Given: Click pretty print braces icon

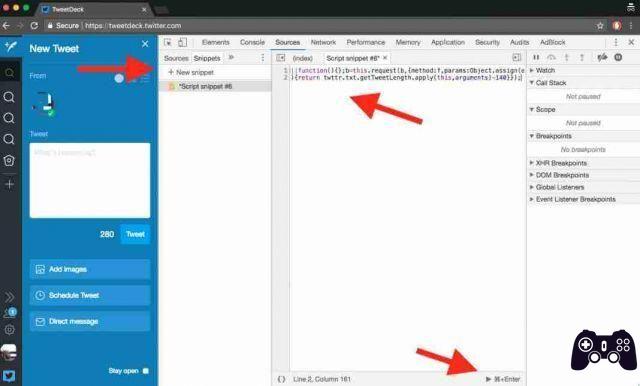Looking at the screenshot, I should 281,379.
